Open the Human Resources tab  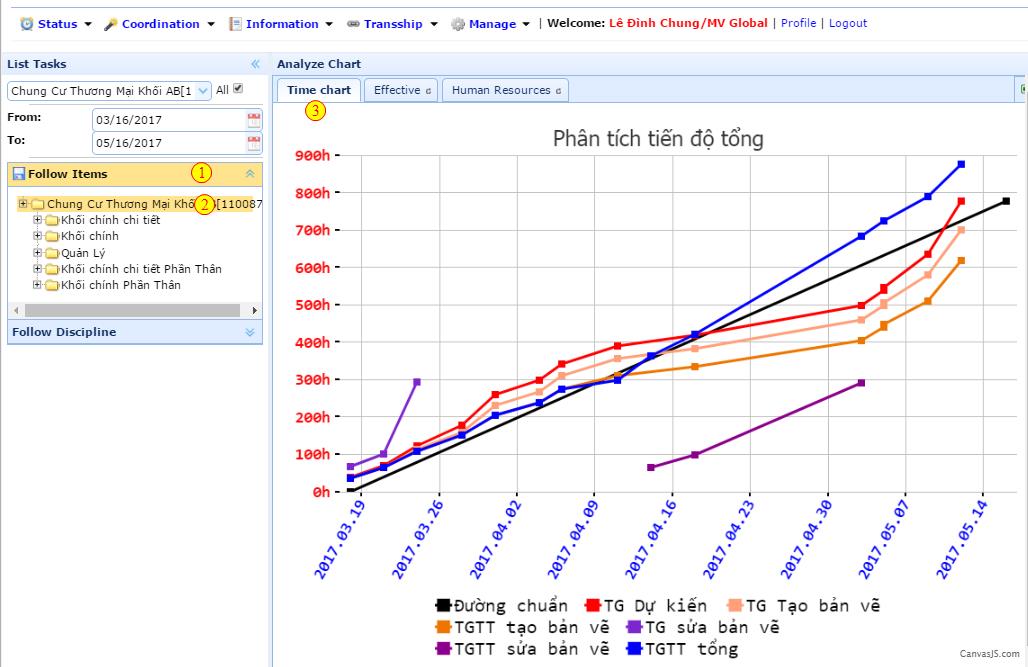[505, 91]
